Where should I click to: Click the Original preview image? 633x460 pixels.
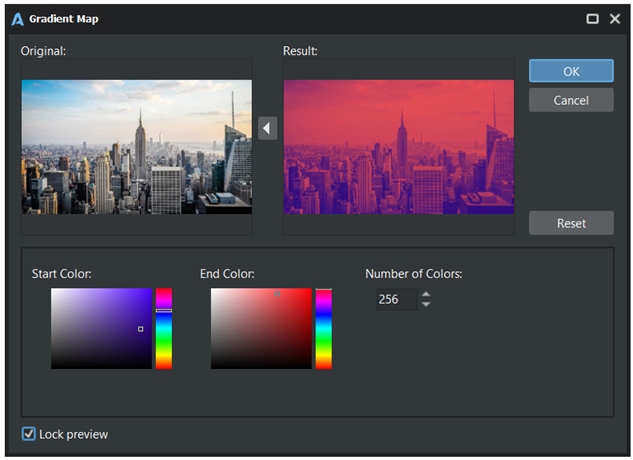pyautogui.click(x=137, y=147)
